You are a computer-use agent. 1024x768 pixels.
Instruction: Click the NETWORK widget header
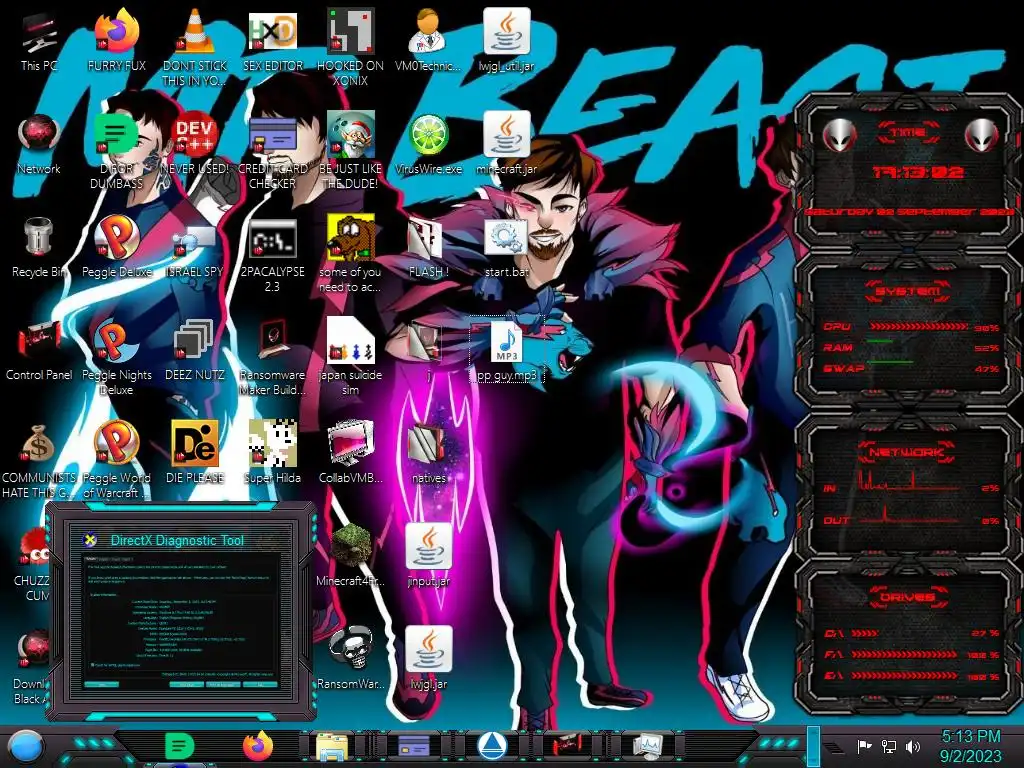pyautogui.click(x=907, y=451)
